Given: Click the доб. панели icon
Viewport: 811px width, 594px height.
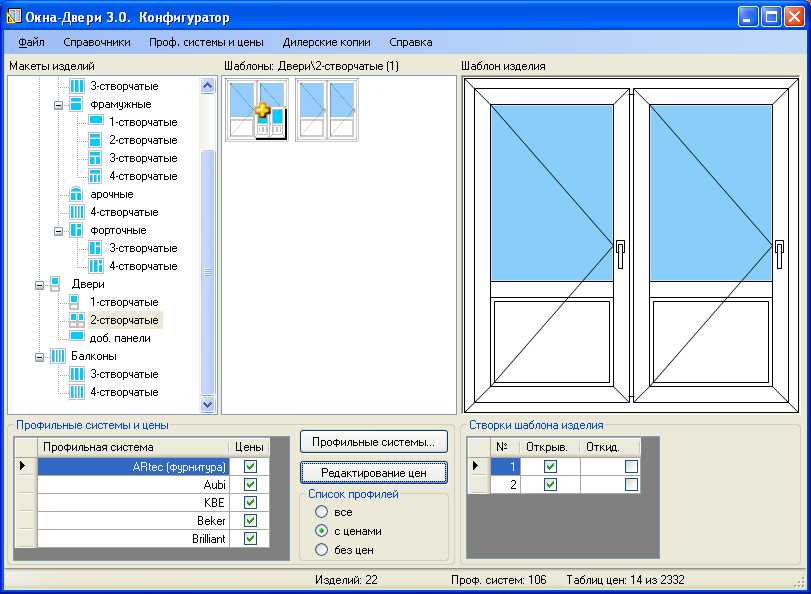Looking at the screenshot, I should click(x=77, y=336).
